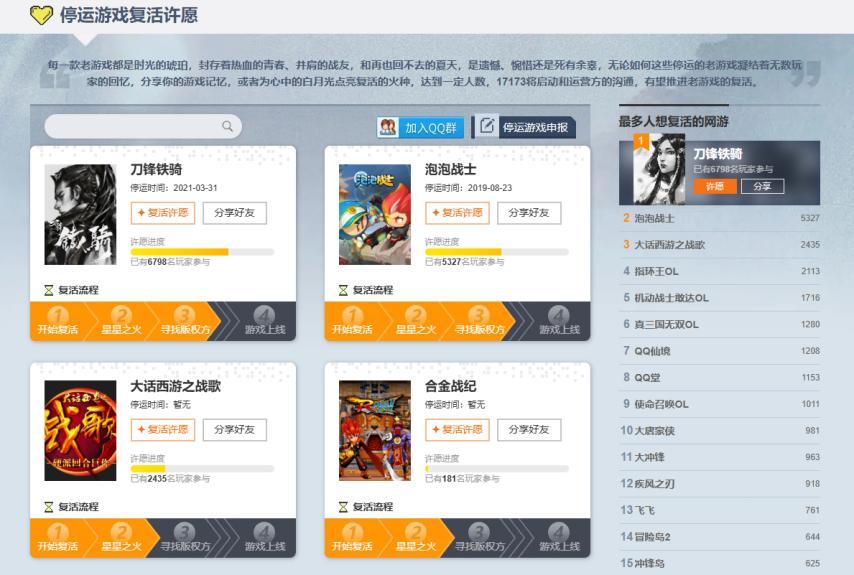
Task: Click 加入QQ群 button
Action: (x=420, y=127)
